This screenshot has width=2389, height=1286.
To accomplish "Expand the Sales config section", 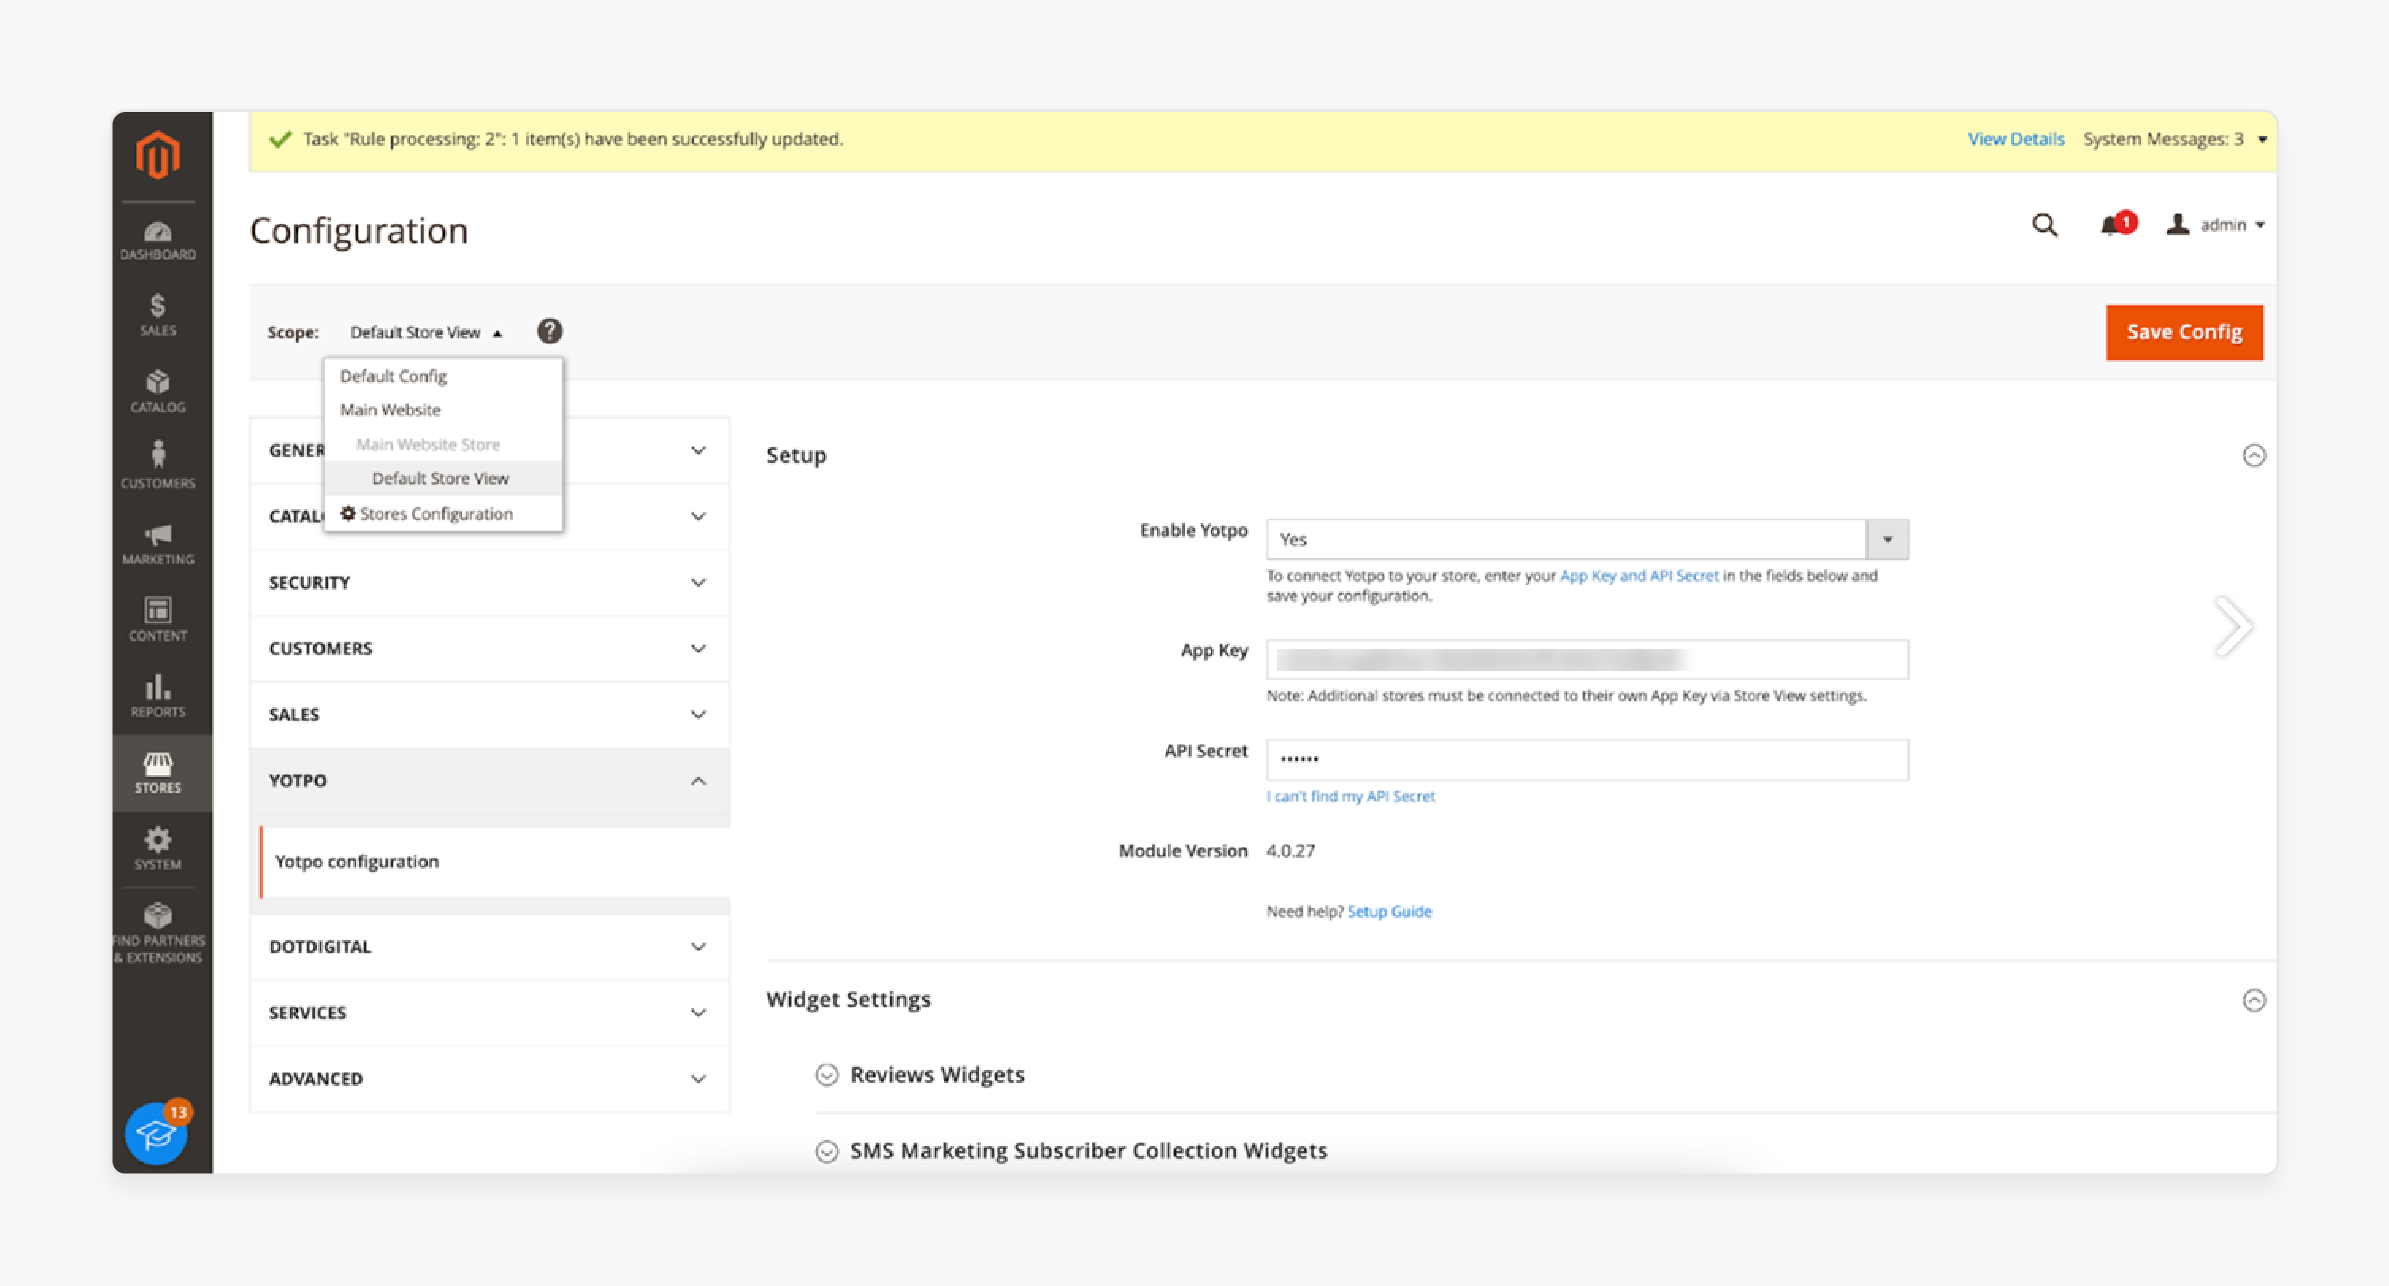I will 489,714.
